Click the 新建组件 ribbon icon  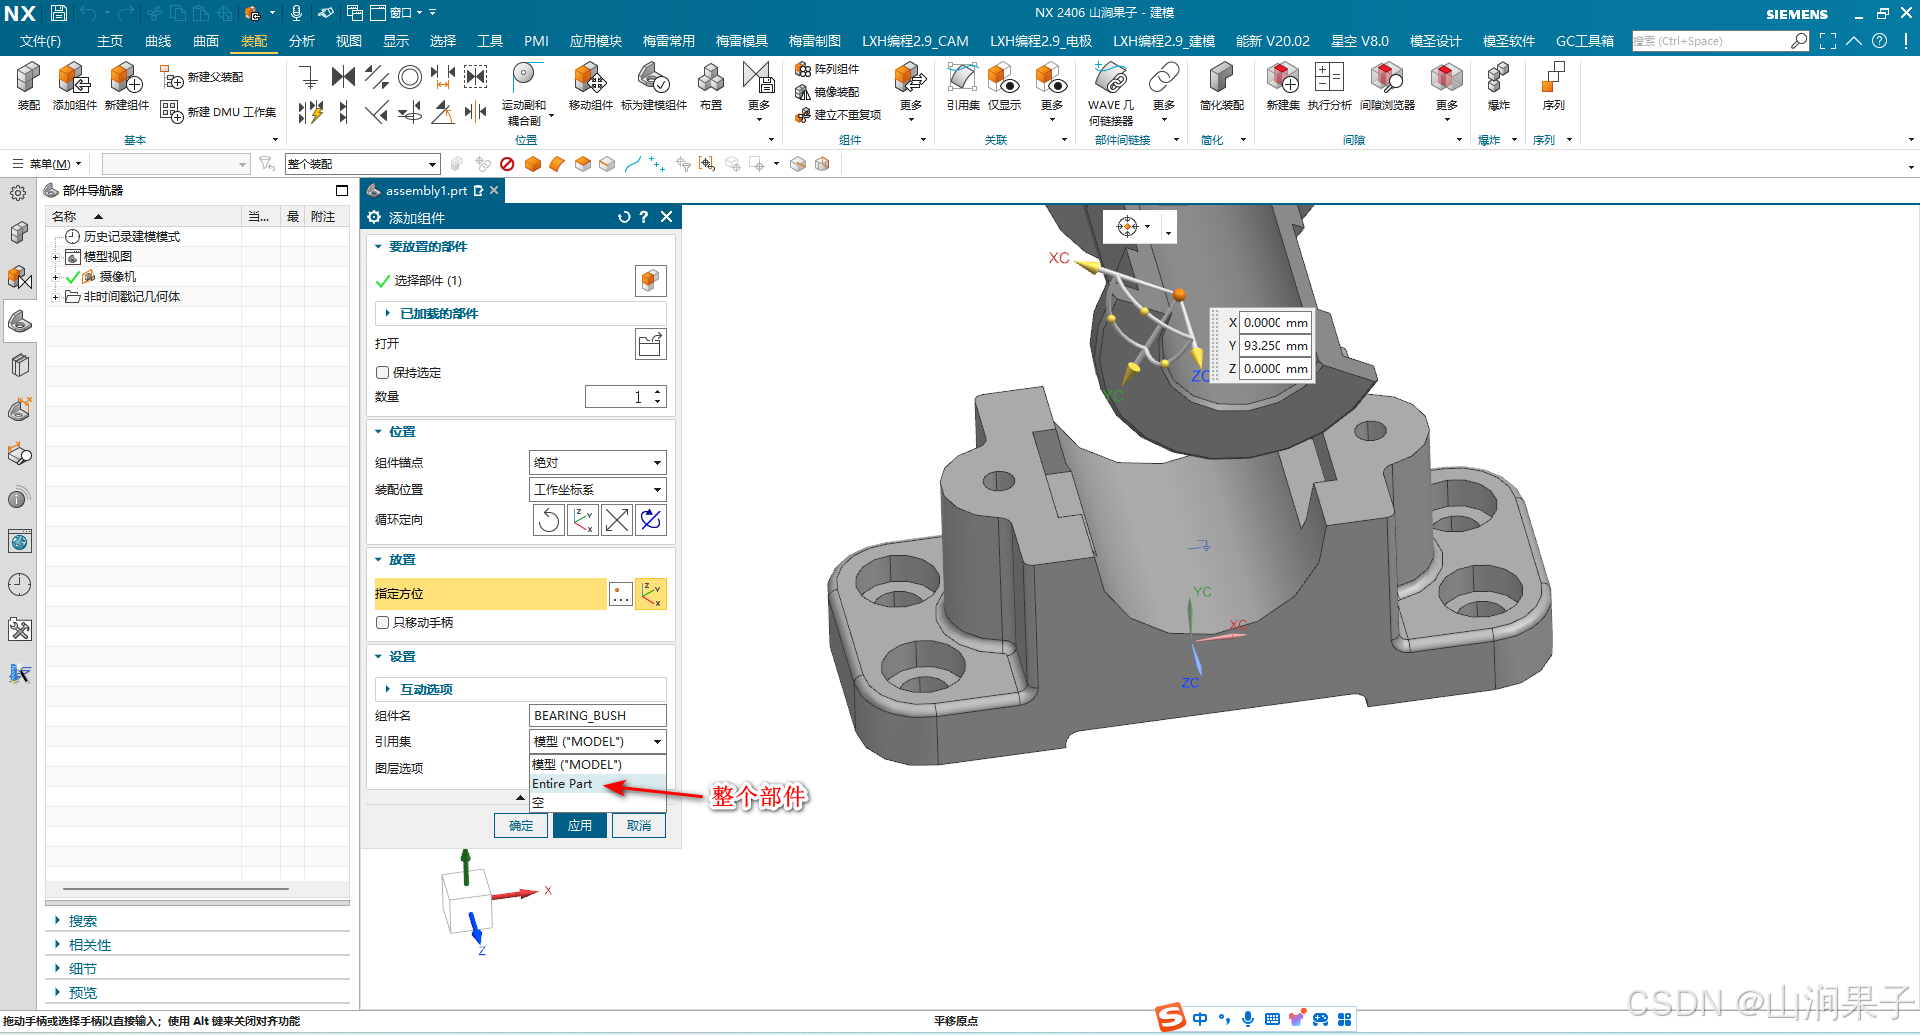click(x=126, y=86)
